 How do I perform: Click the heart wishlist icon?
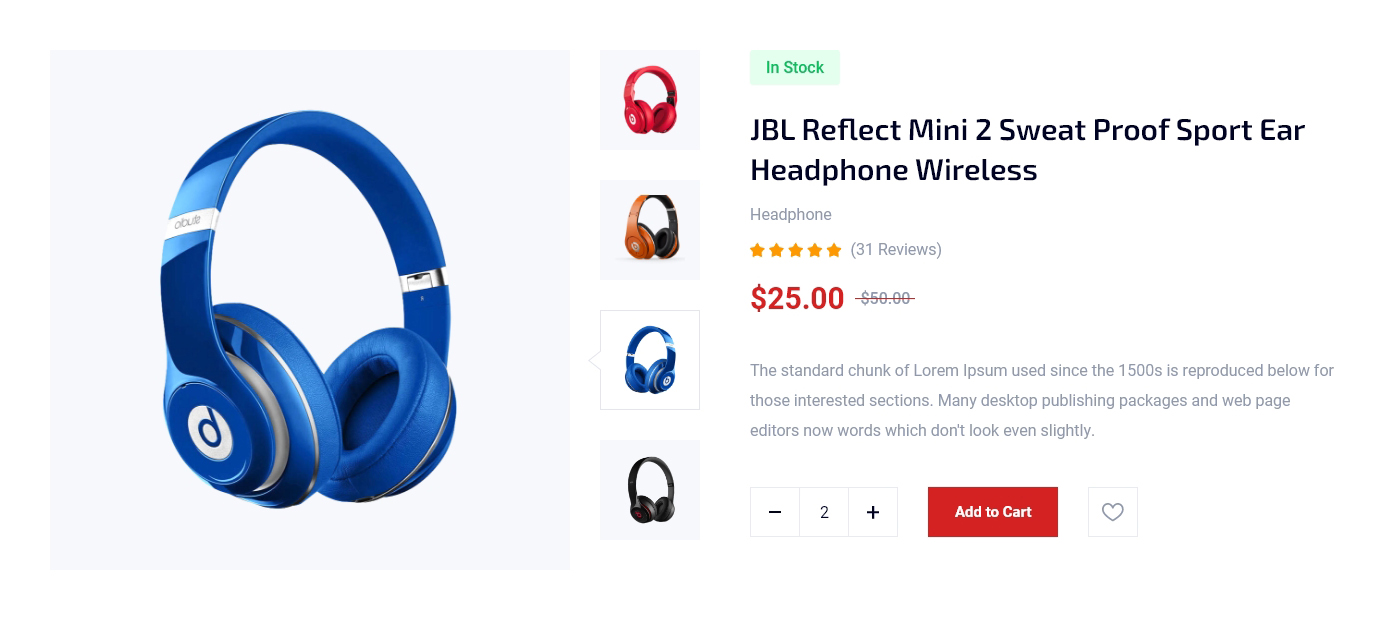click(1113, 512)
